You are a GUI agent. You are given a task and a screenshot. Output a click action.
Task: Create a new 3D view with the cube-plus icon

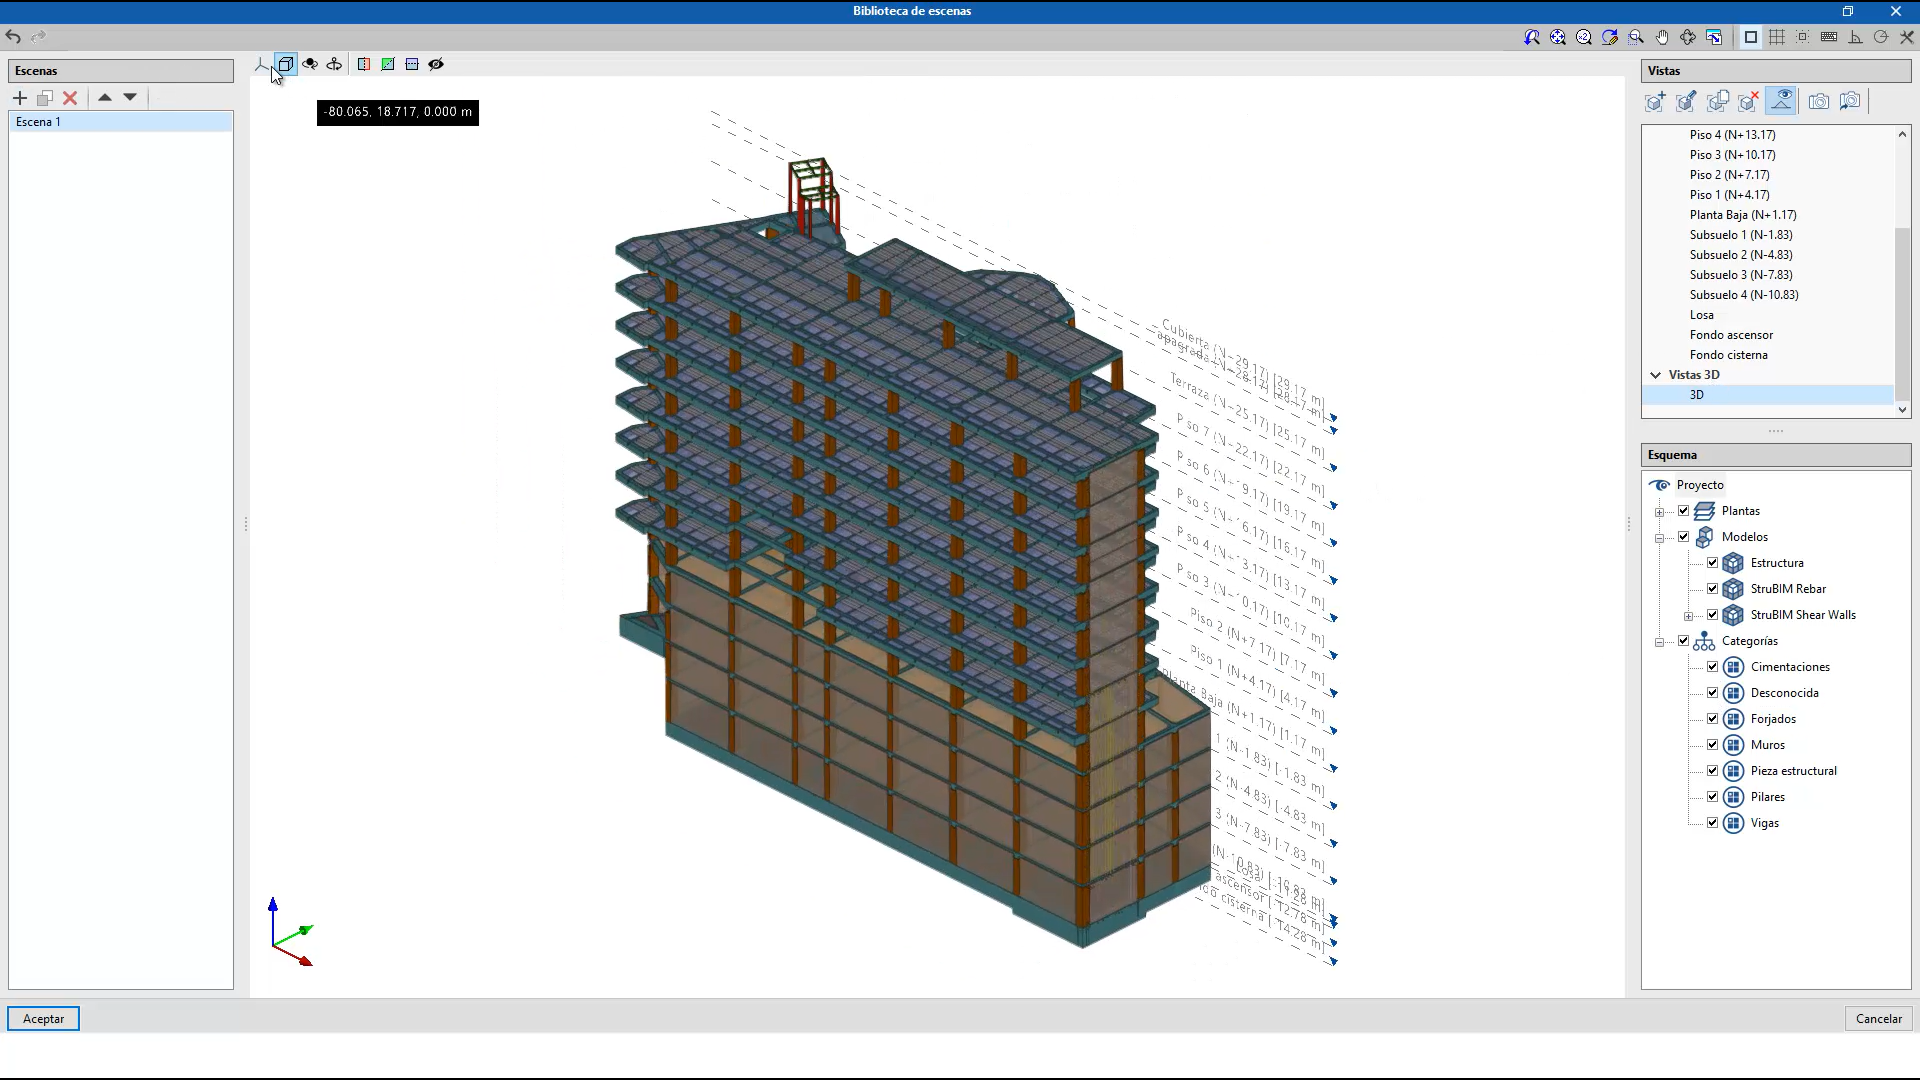click(1655, 101)
